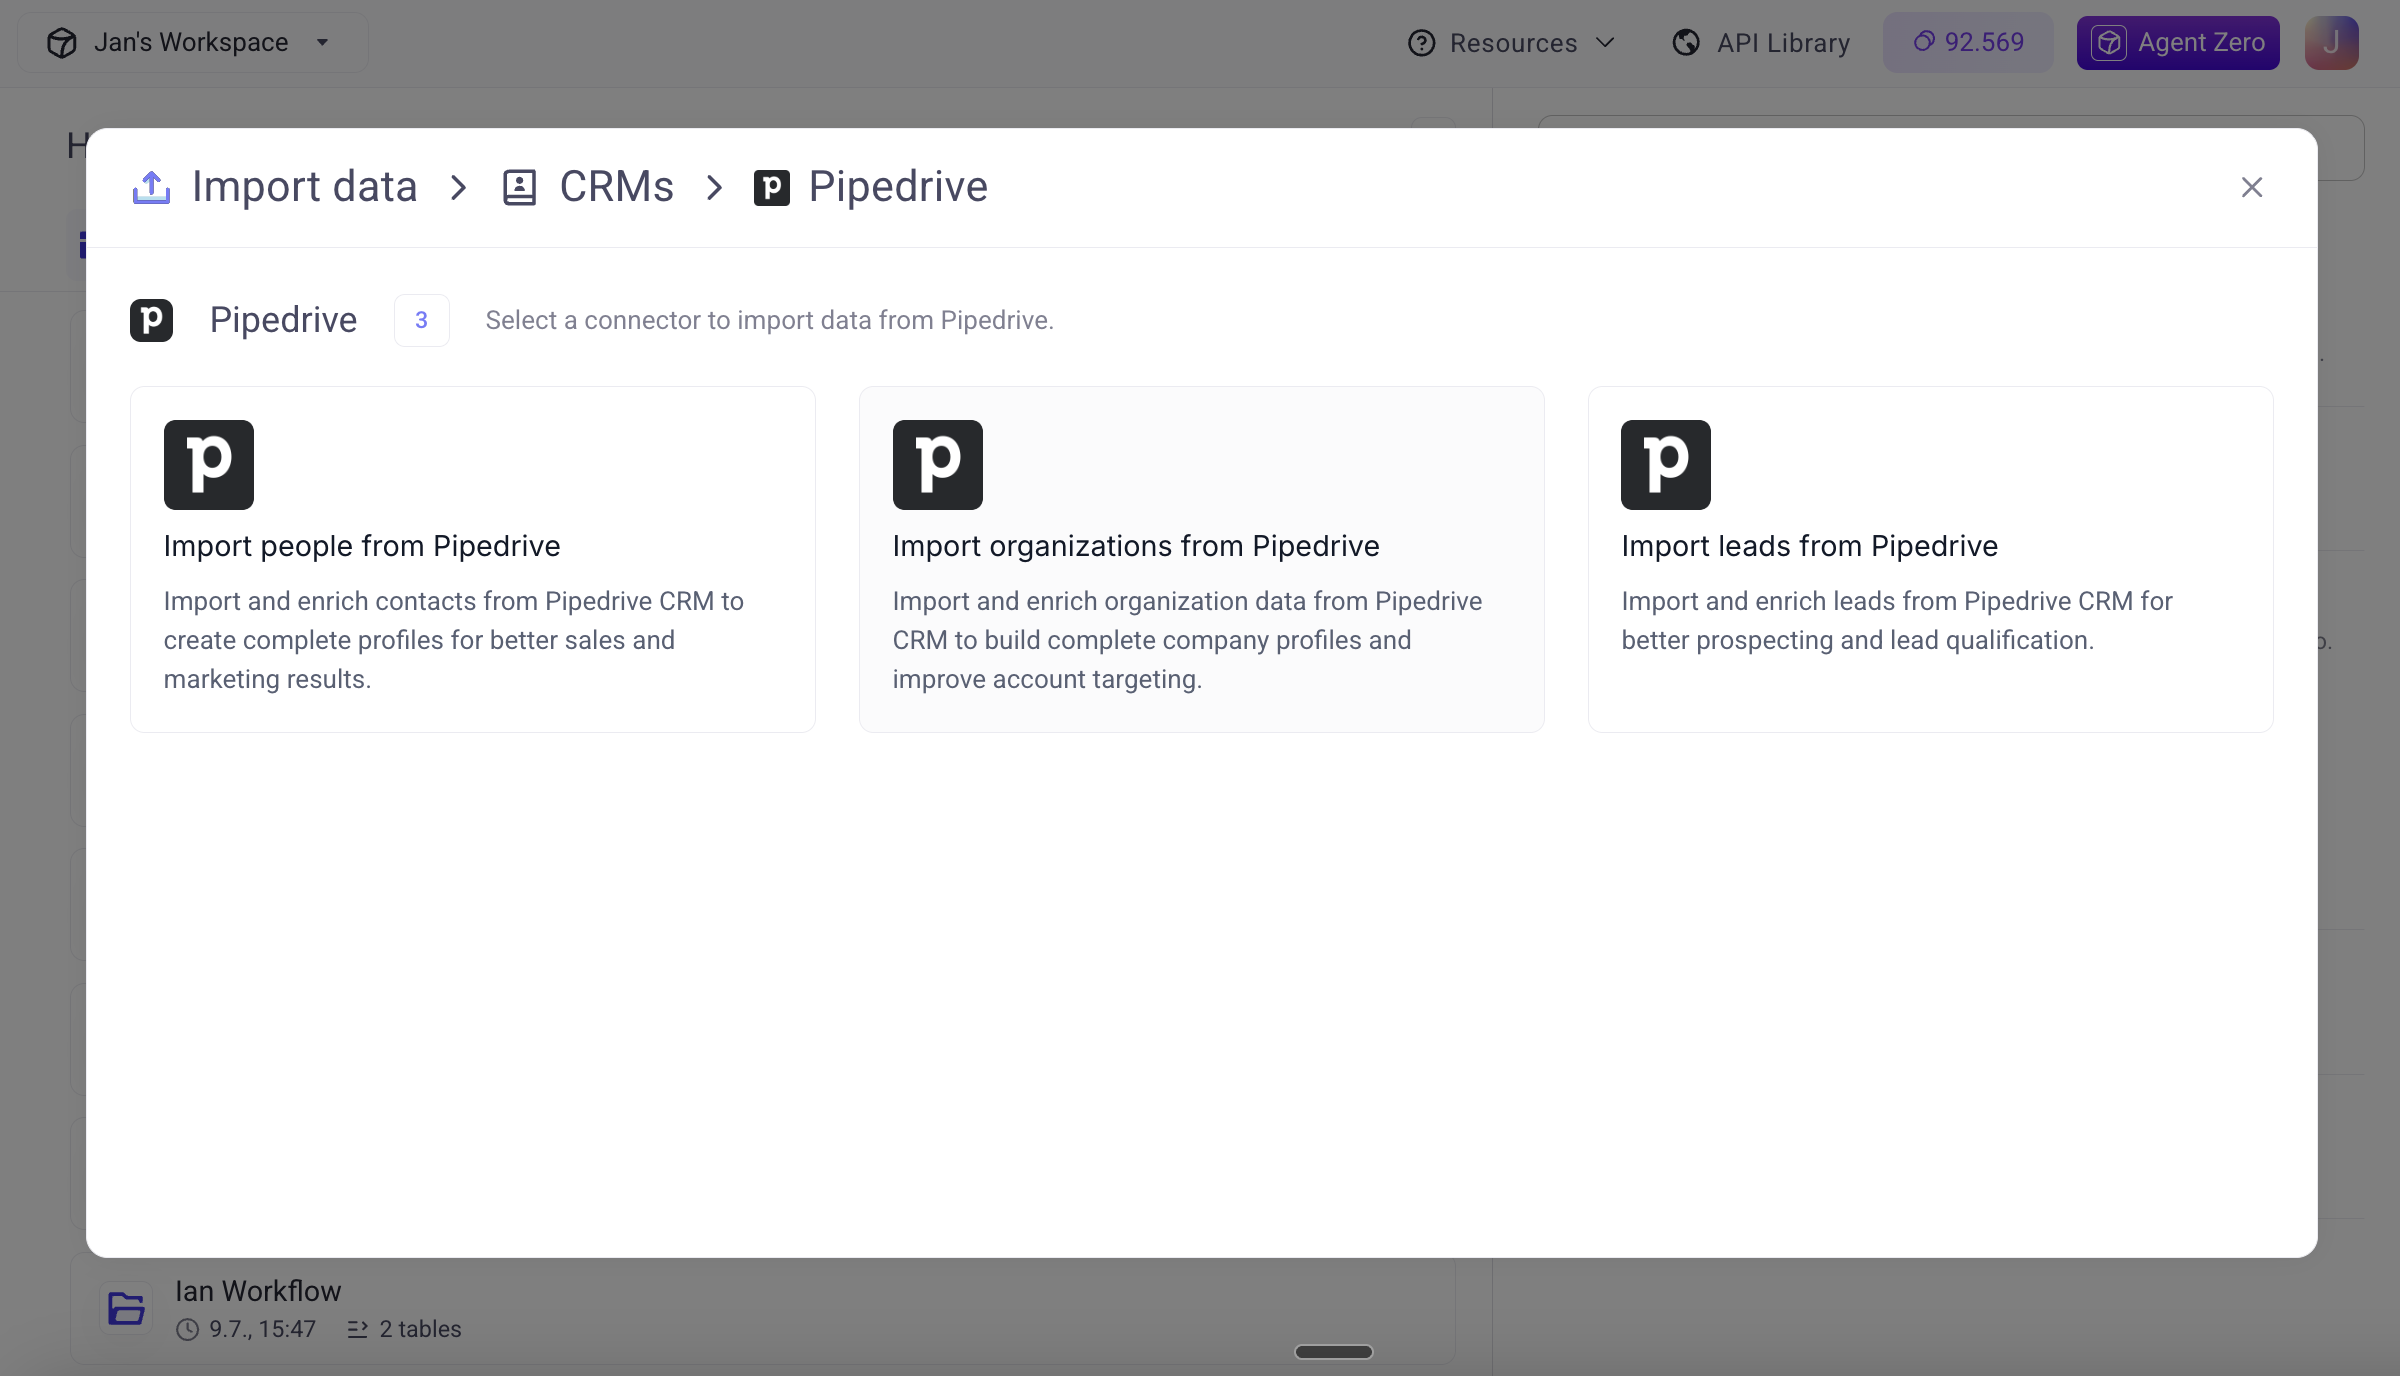Image resolution: width=2400 pixels, height=1376 pixels.
Task: Click the Import data breadcrumb item
Action: (305, 186)
